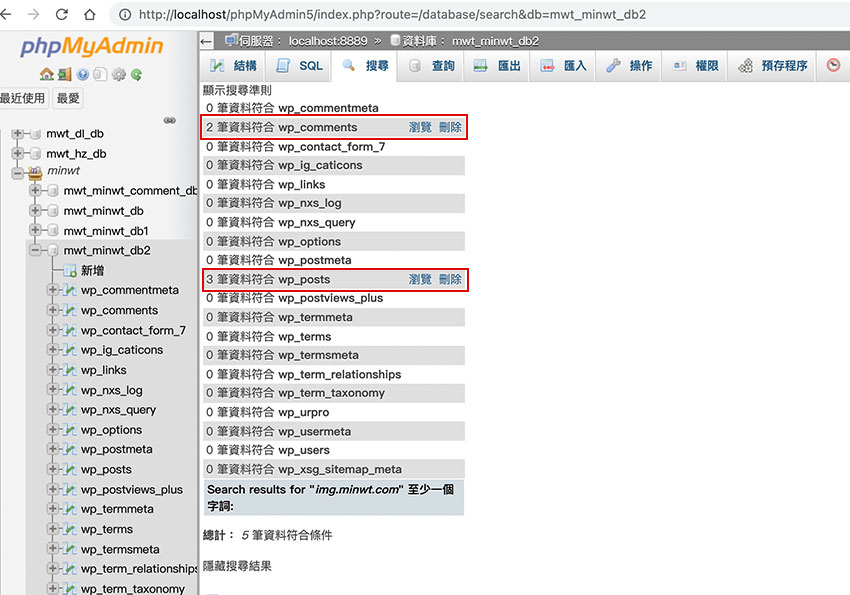850x595 pixels.
Task: Open the 操作 operations tab
Action: point(629,66)
